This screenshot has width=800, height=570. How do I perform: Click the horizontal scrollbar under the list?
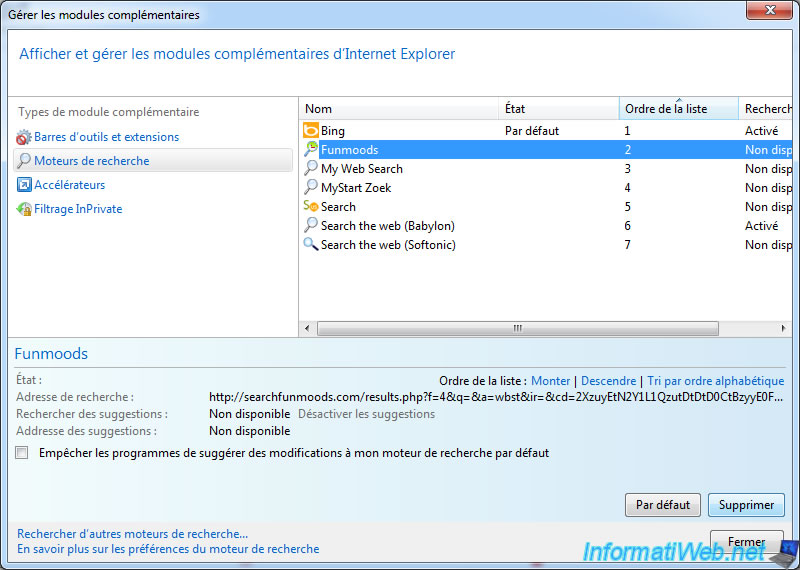517,328
